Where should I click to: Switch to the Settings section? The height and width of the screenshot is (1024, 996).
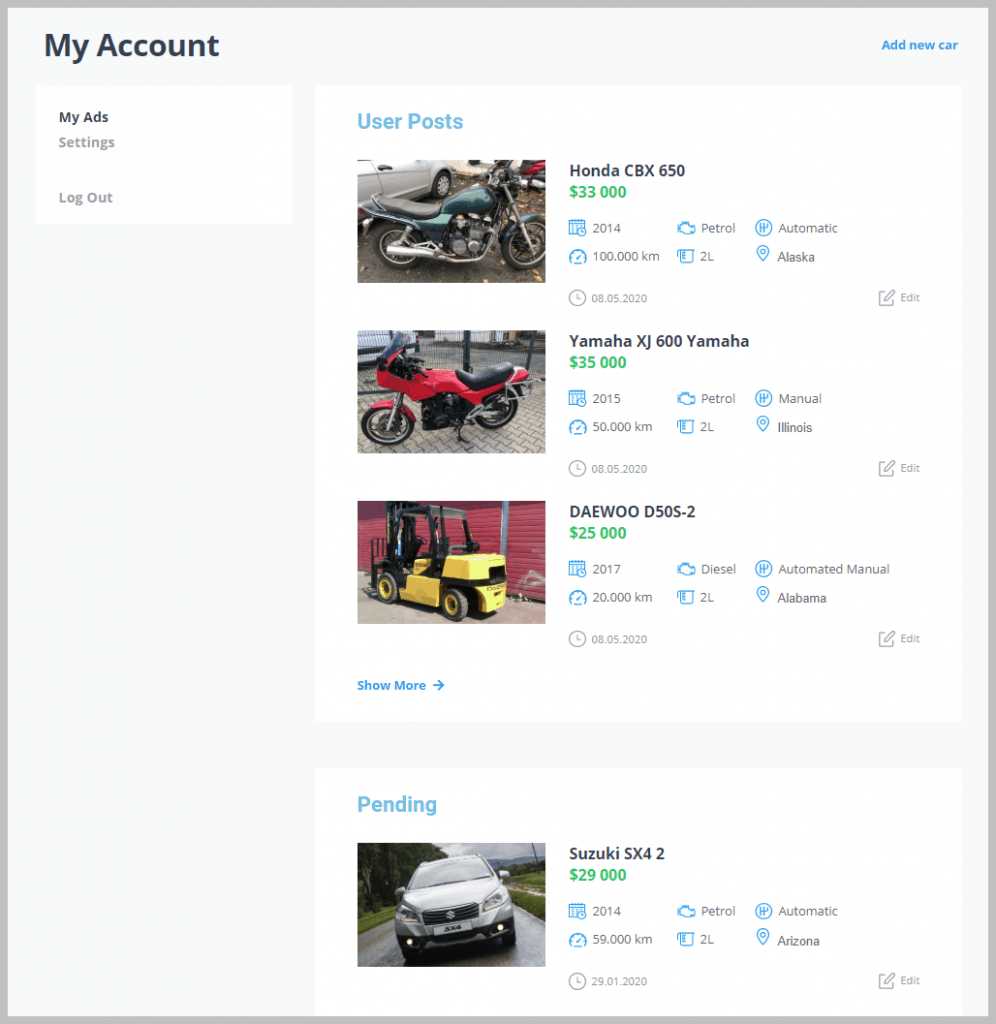click(86, 142)
